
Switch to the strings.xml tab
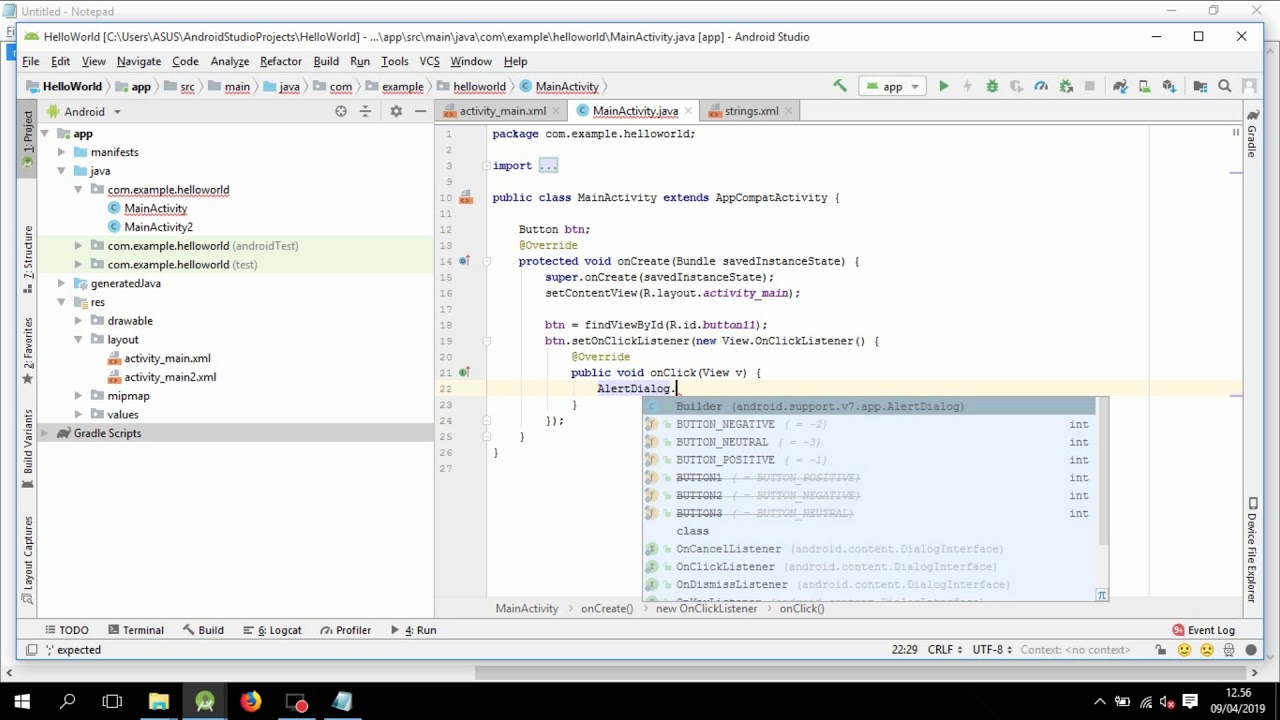tap(750, 111)
